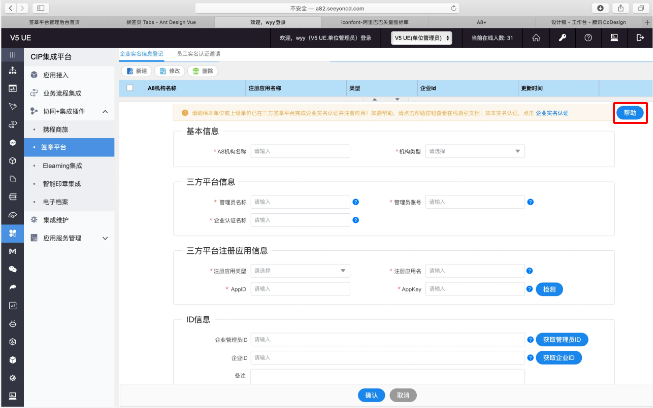The image size is (653, 408).
Task: Click the organization chart icon in left sidebar
Action: click(12, 71)
